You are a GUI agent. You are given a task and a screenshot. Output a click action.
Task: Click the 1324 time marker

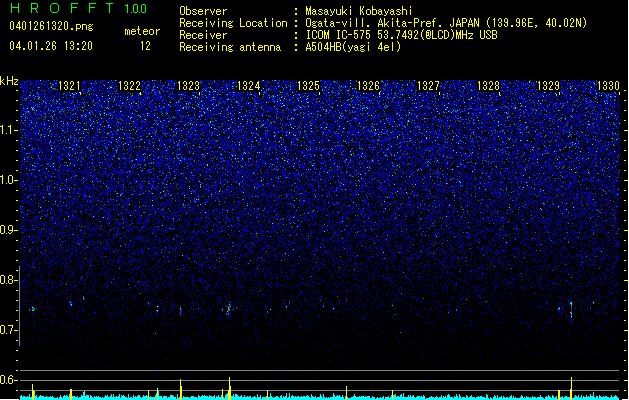(249, 85)
